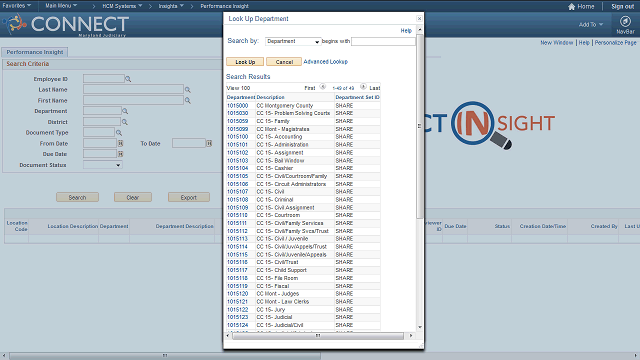This screenshot has height=360, width=640.
Task: Click Export button
Action: 189,197
